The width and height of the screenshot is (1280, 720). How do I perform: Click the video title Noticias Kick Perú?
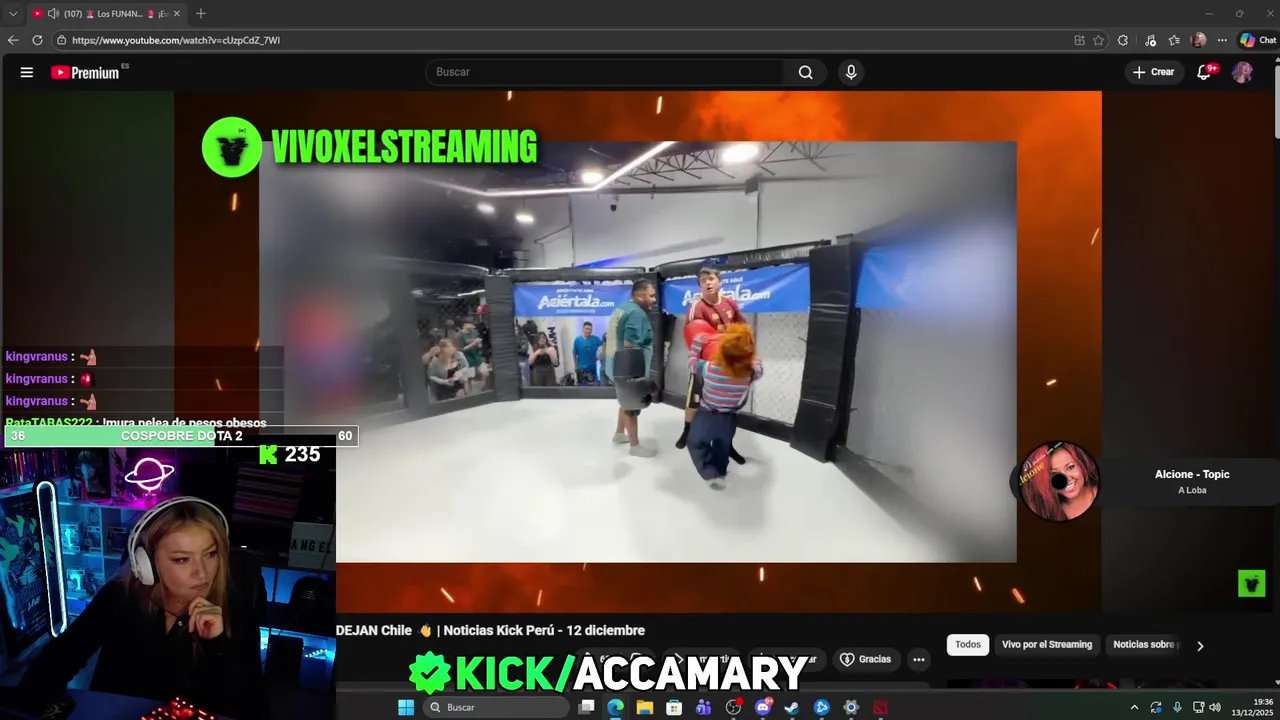(490, 630)
